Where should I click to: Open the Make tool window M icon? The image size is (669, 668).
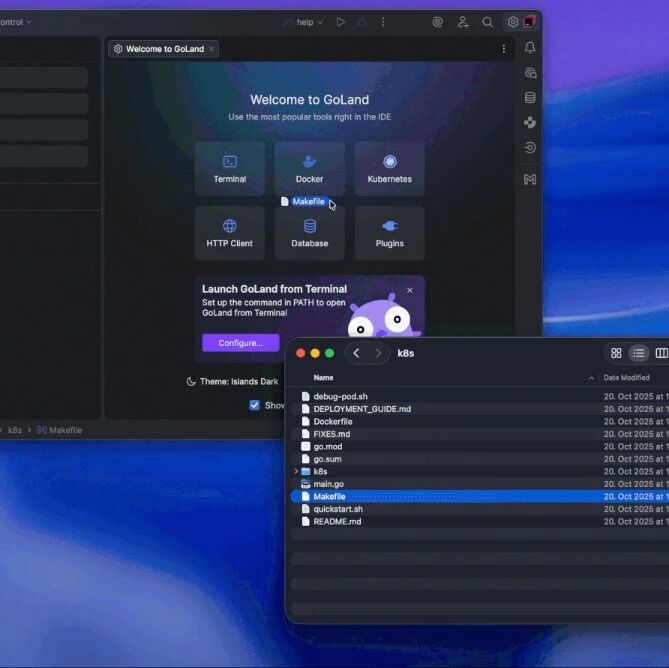tap(530, 179)
